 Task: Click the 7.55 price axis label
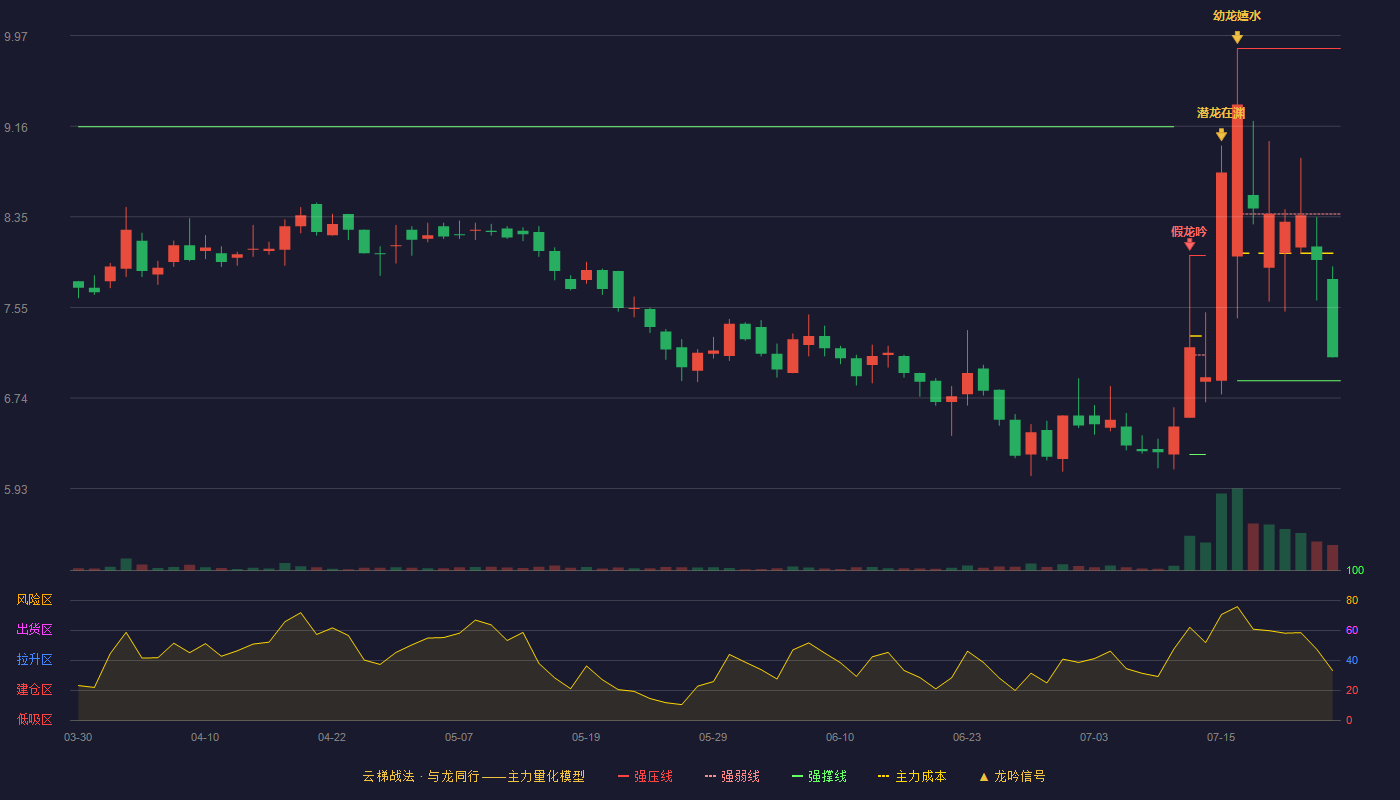[16, 309]
